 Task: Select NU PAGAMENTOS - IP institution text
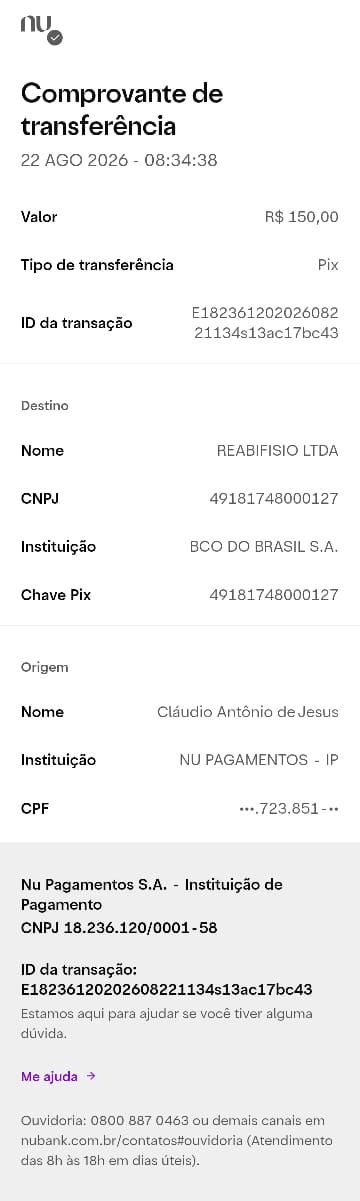pyautogui.click(x=259, y=760)
